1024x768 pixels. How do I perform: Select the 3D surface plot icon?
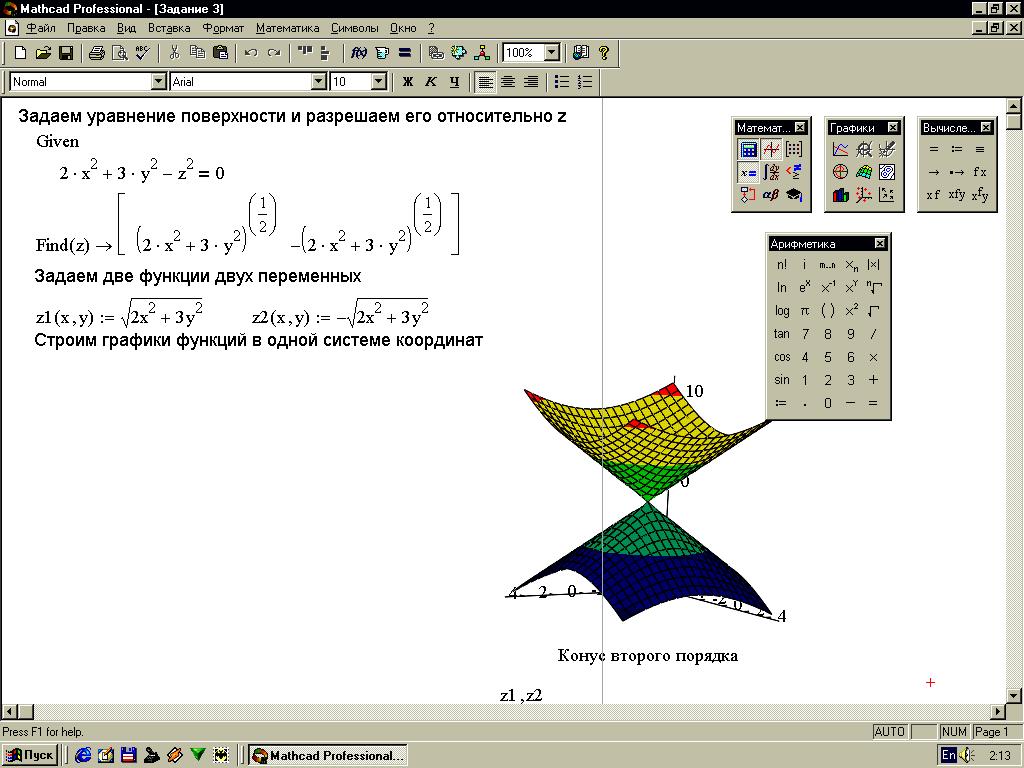click(x=863, y=172)
